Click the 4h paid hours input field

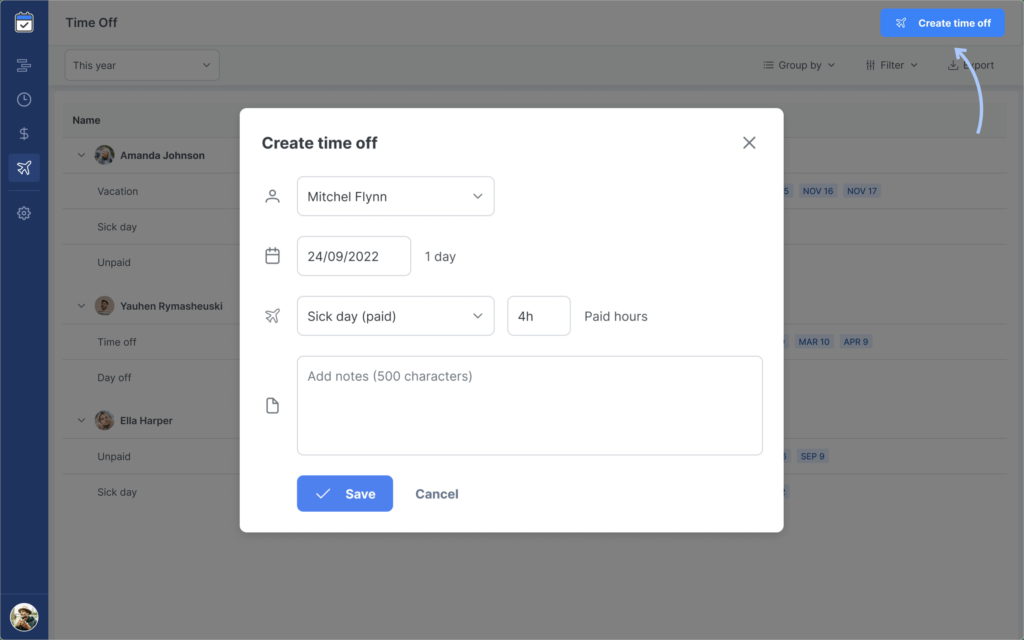click(x=538, y=315)
